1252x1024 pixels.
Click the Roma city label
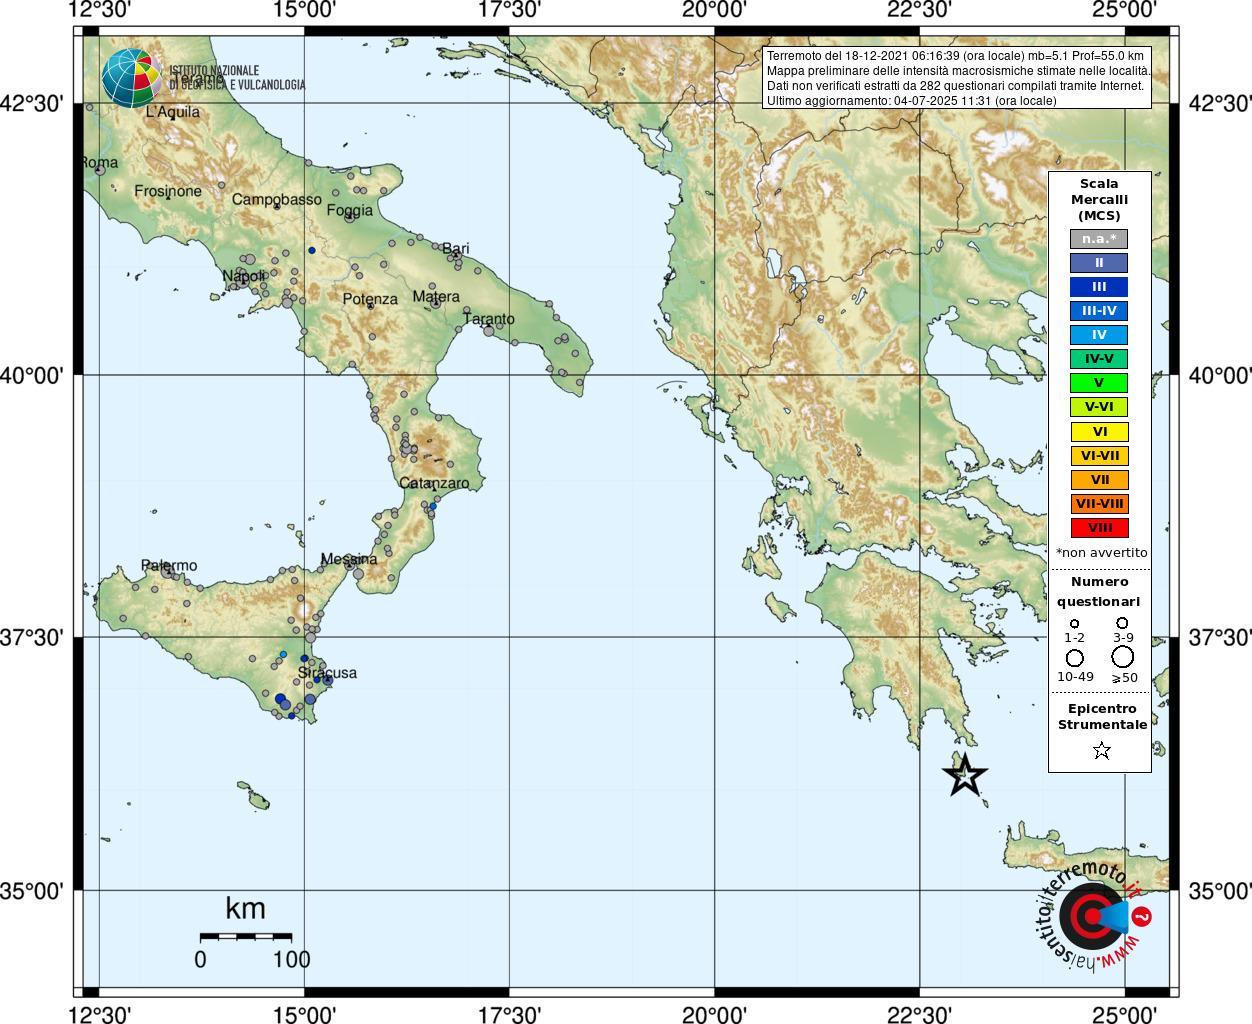pos(100,162)
